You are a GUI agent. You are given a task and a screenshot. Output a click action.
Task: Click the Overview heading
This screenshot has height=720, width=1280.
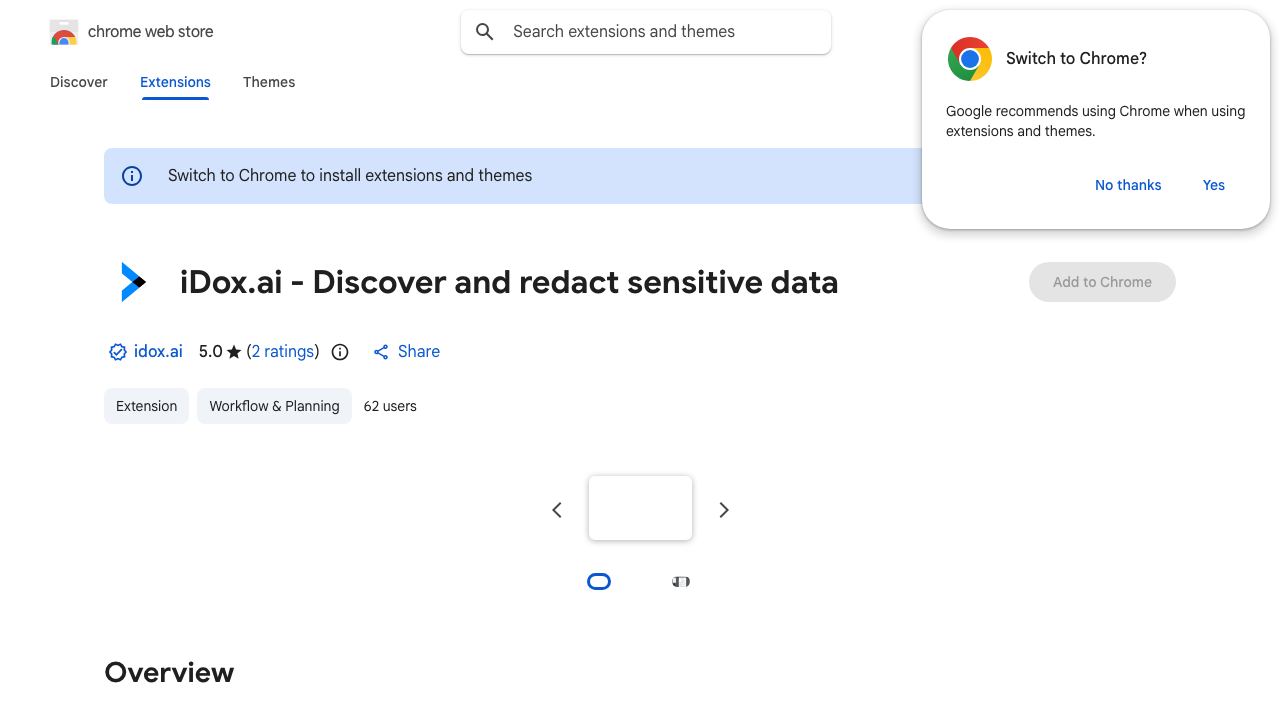point(169,672)
